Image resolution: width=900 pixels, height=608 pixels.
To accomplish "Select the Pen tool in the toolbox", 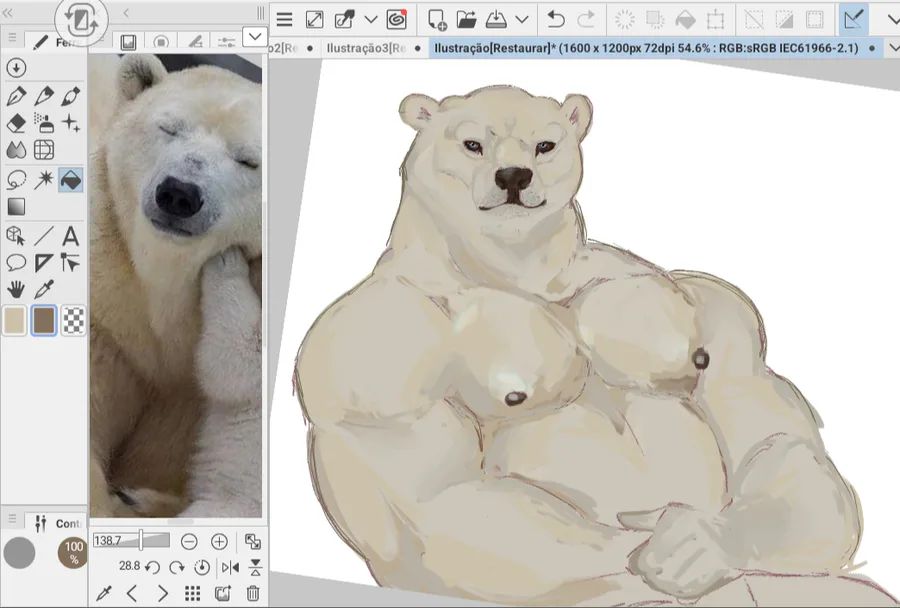I will click(16, 96).
